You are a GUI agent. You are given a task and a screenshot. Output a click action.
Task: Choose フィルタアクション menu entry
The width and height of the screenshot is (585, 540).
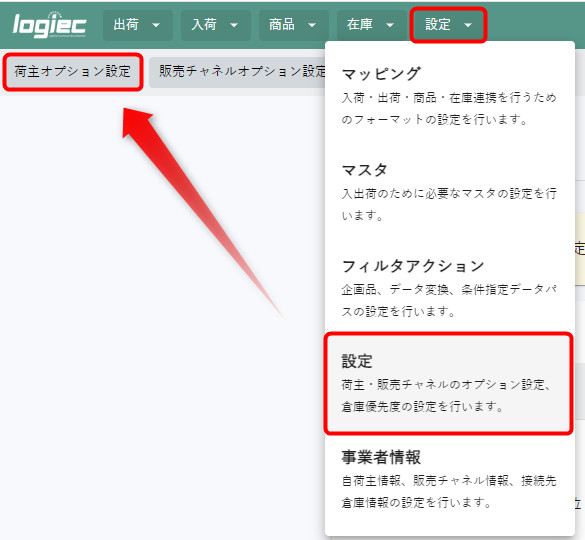450,288
